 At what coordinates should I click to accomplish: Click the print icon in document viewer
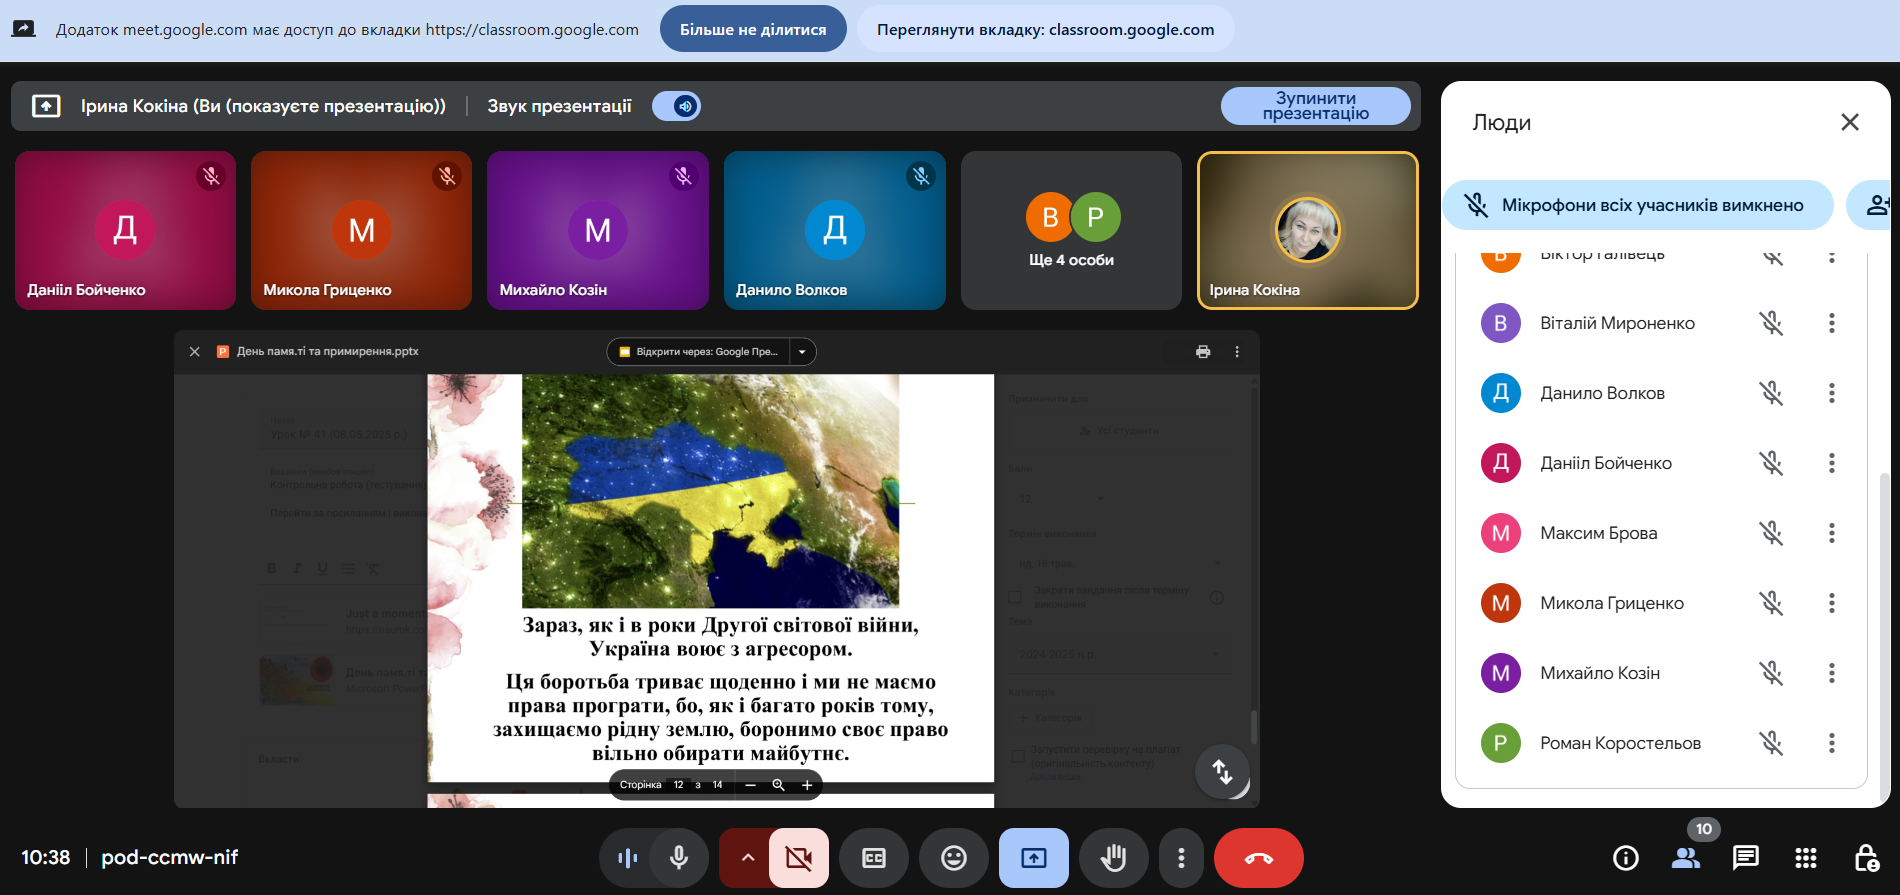click(x=1203, y=352)
